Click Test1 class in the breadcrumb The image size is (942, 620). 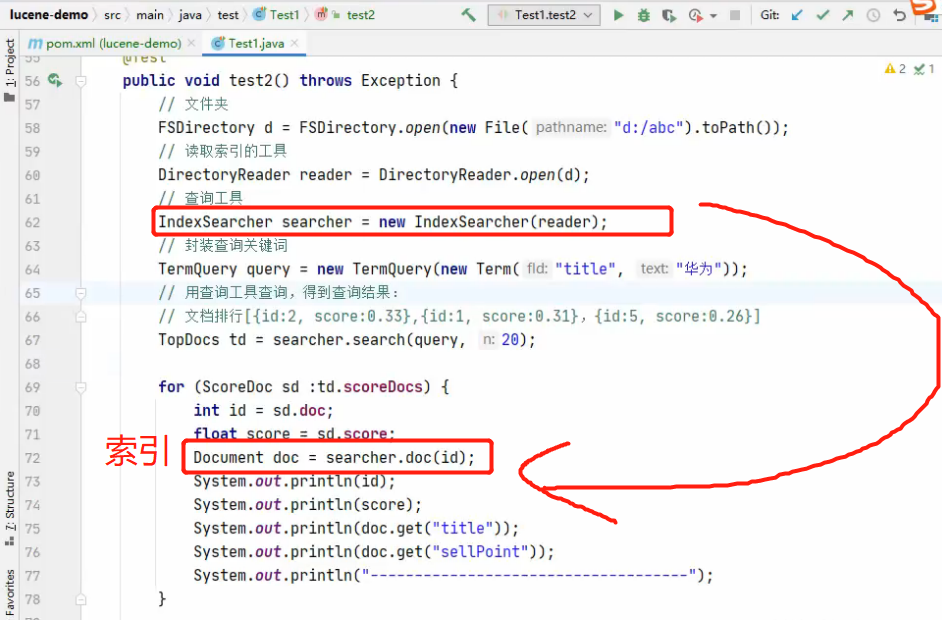[276, 15]
